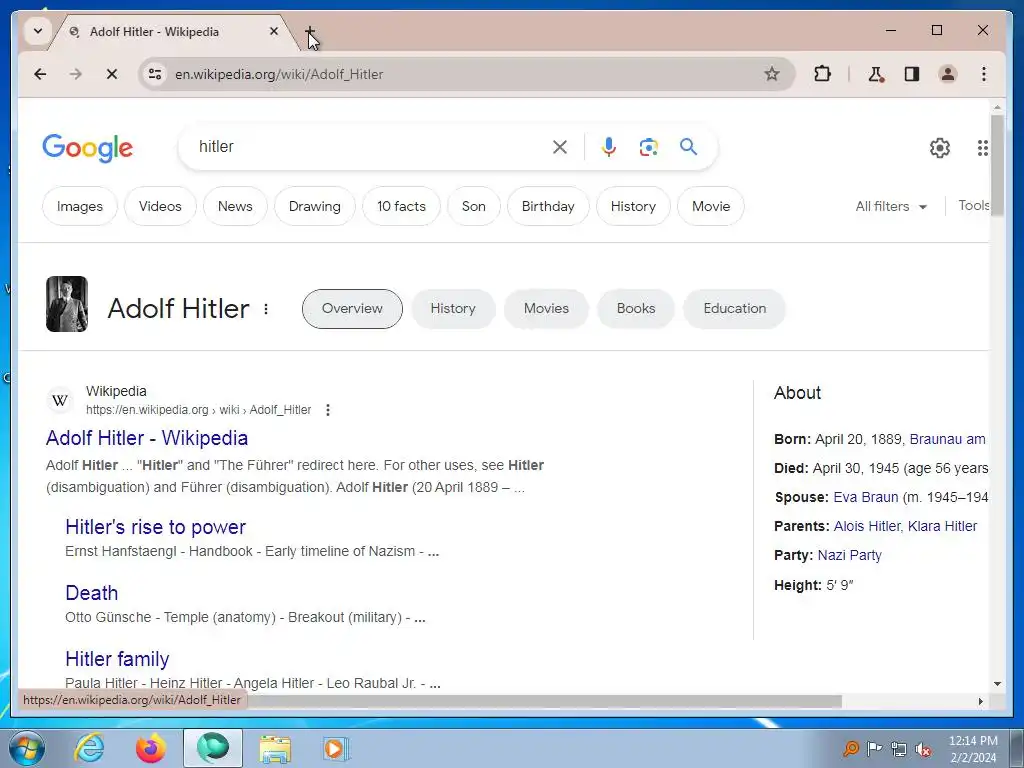Image resolution: width=1024 pixels, height=768 pixels.
Task: Click the Adolf Hitler portrait thumbnail
Action: 67,304
